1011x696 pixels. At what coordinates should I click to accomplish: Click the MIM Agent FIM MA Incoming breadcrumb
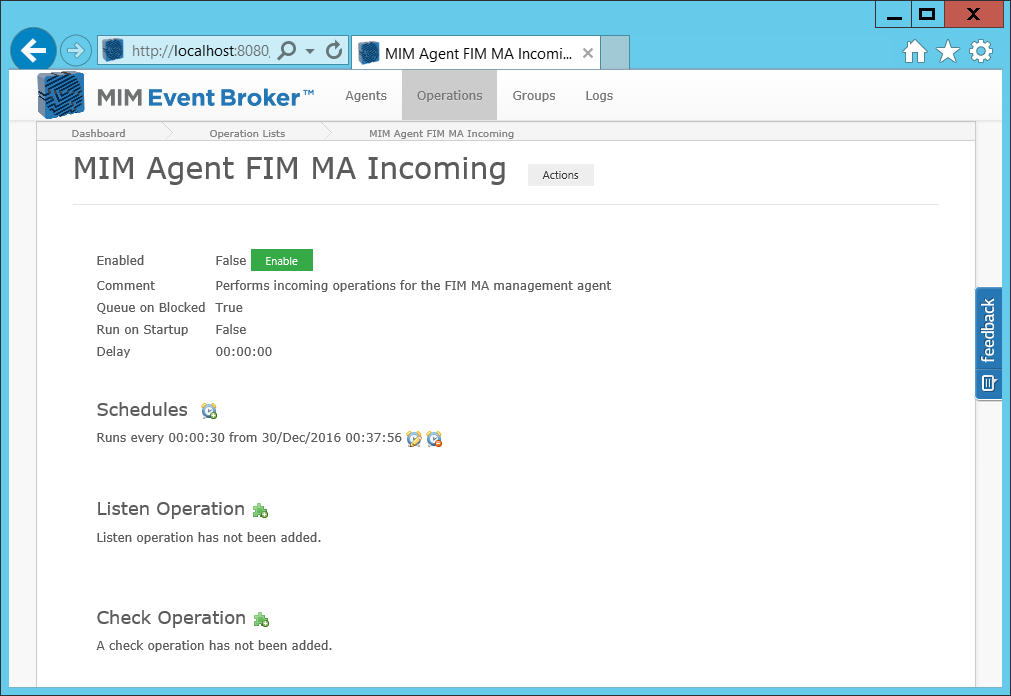(x=441, y=134)
